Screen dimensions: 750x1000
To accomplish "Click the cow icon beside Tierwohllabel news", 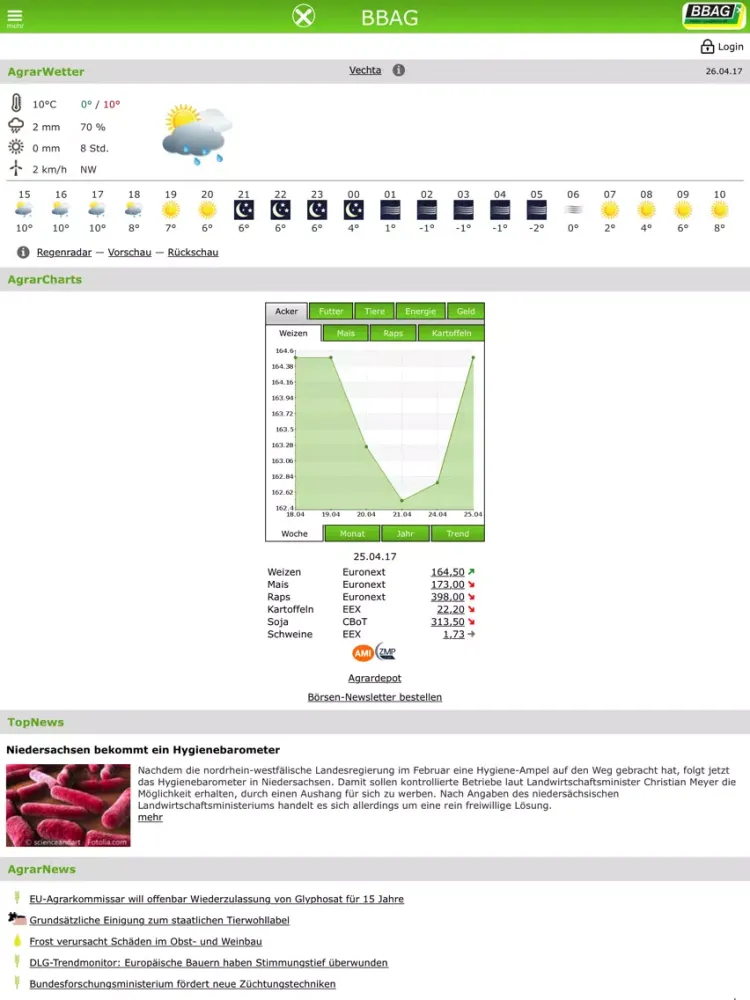I will pyautogui.click(x=17, y=919).
